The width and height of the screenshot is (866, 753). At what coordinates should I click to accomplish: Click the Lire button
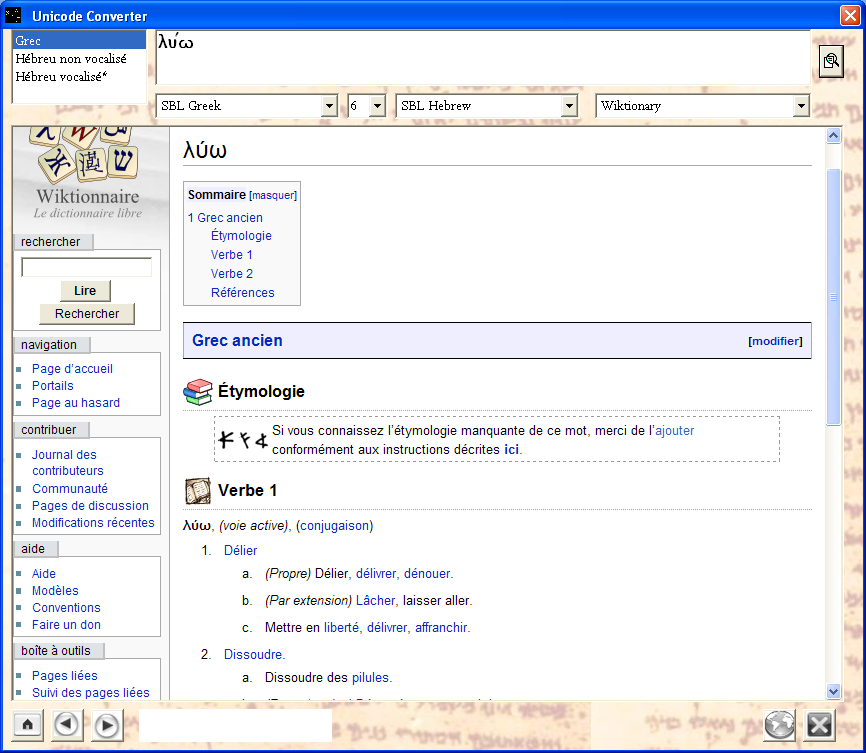[x=85, y=291]
